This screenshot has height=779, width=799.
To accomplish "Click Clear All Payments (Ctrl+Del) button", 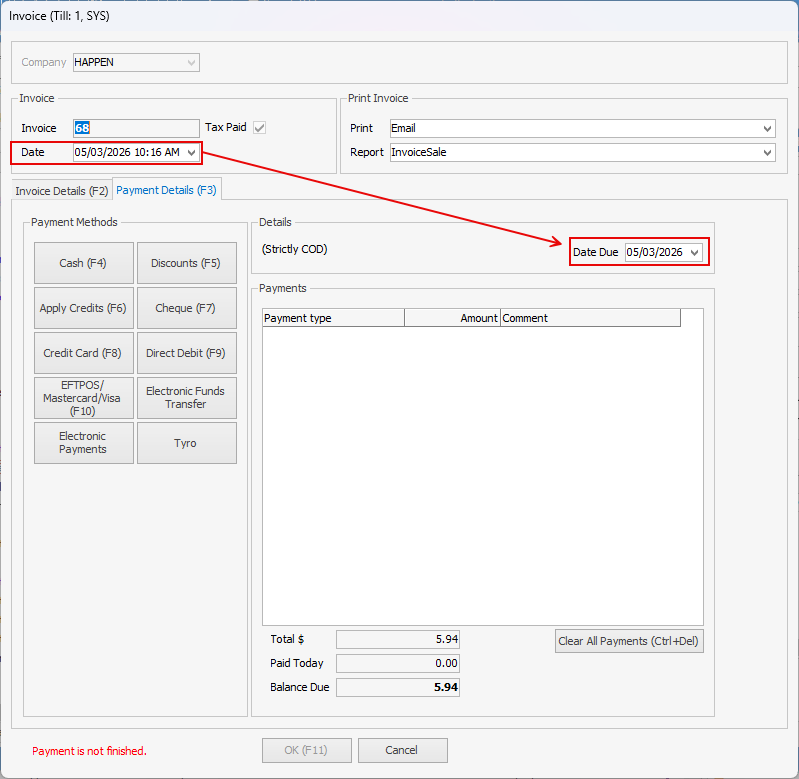I will click(x=629, y=641).
